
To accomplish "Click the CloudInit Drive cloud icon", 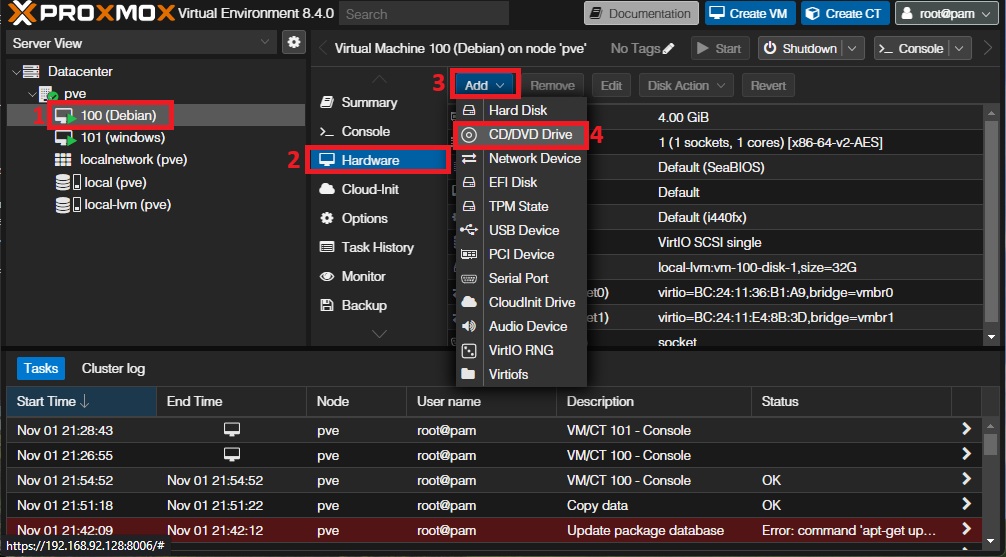I will 469,302.
